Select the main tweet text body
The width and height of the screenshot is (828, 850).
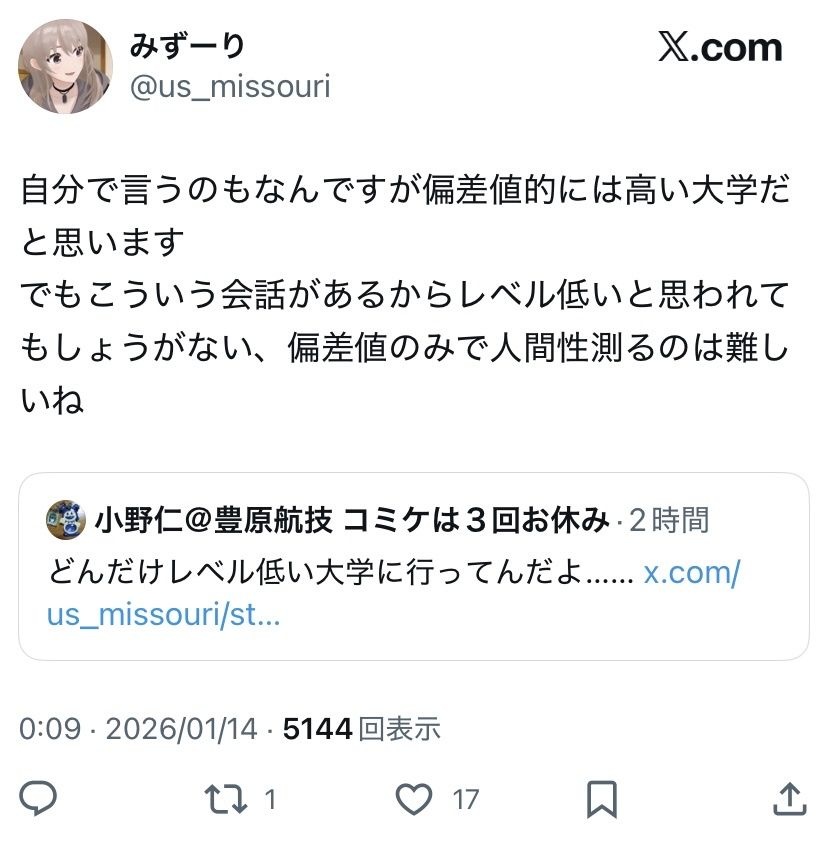point(405,294)
